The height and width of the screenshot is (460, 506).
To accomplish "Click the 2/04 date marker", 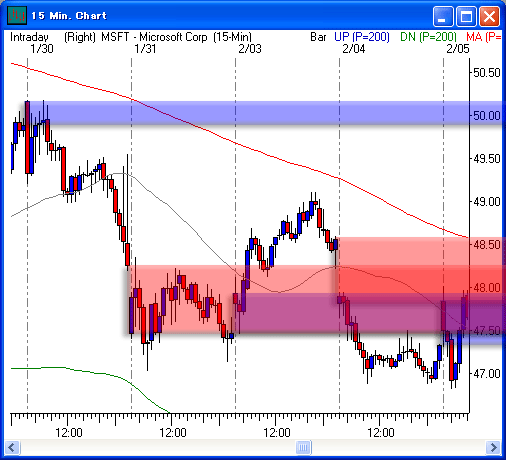I will point(354,49).
